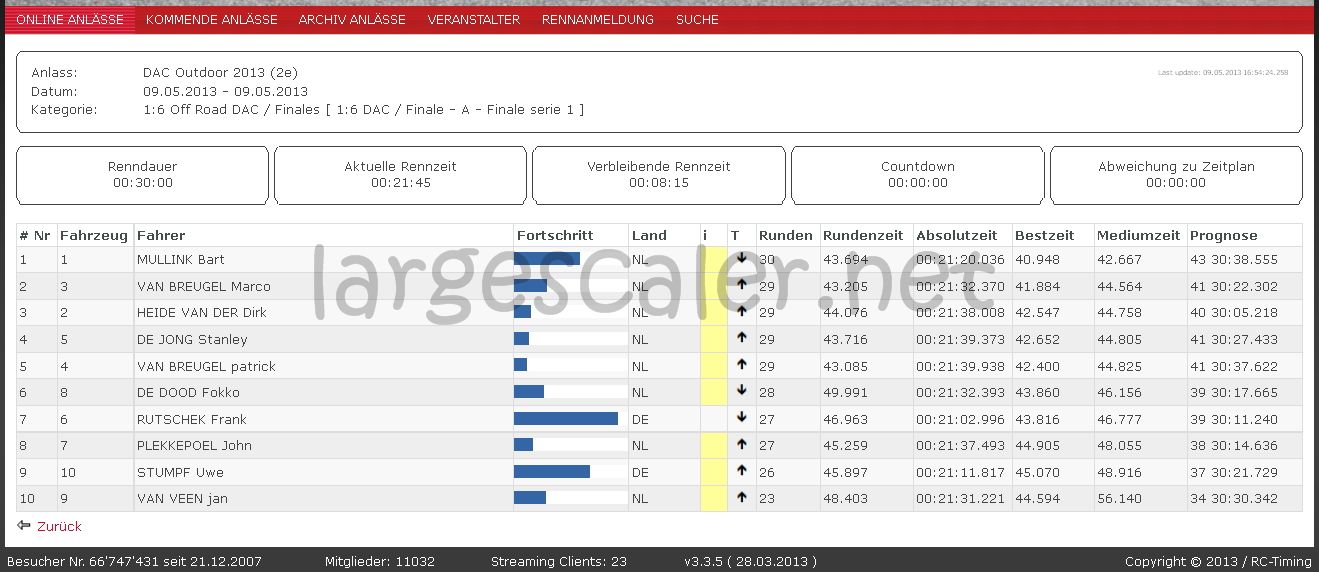
Task: Click the down arrow in RUTSCHEK Frank's row
Action: [741, 418]
